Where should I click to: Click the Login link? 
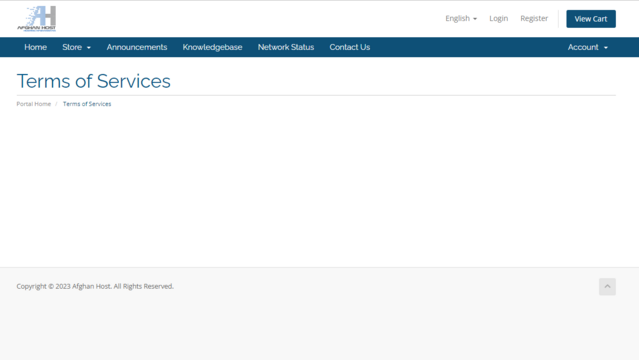[x=498, y=18]
